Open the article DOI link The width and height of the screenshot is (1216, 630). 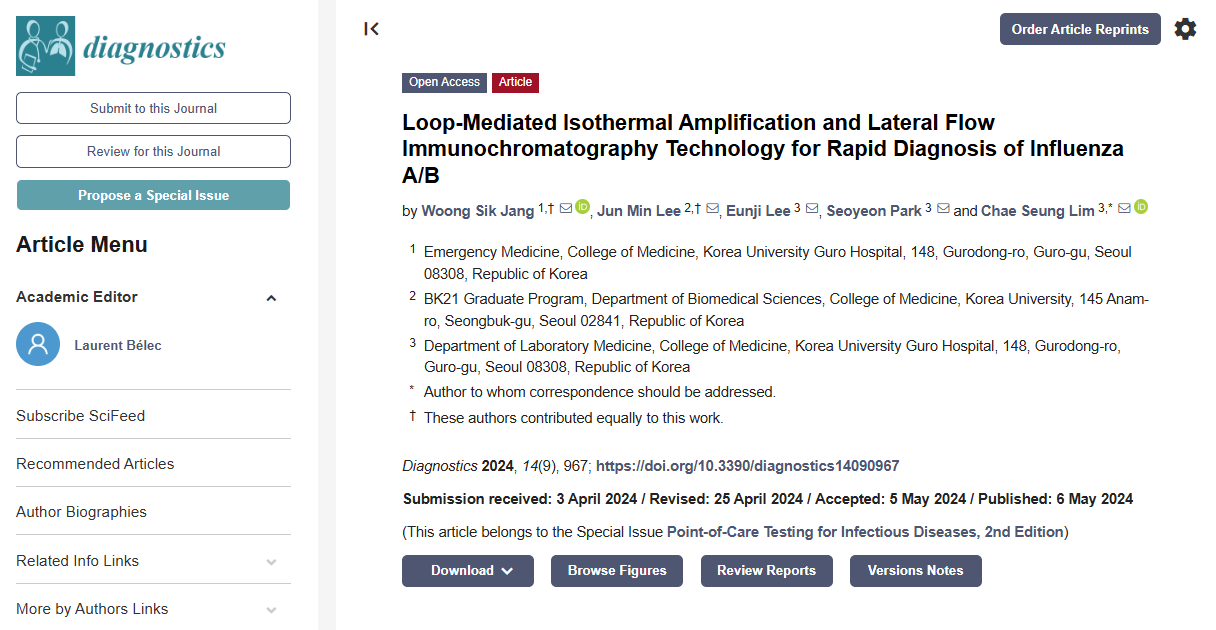click(747, 466)
